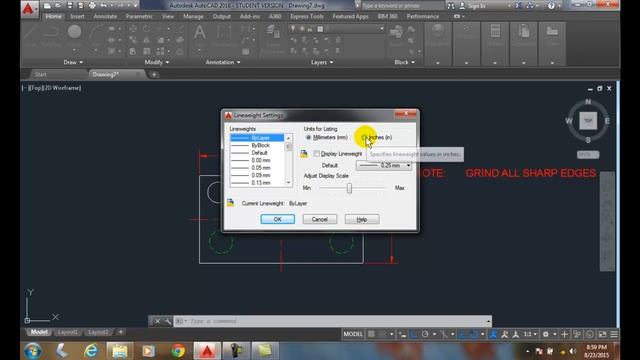Viewport: 640px width, 360px height.
Task: Toggle object snap tracking in status bar
Action: click(462, 334)
